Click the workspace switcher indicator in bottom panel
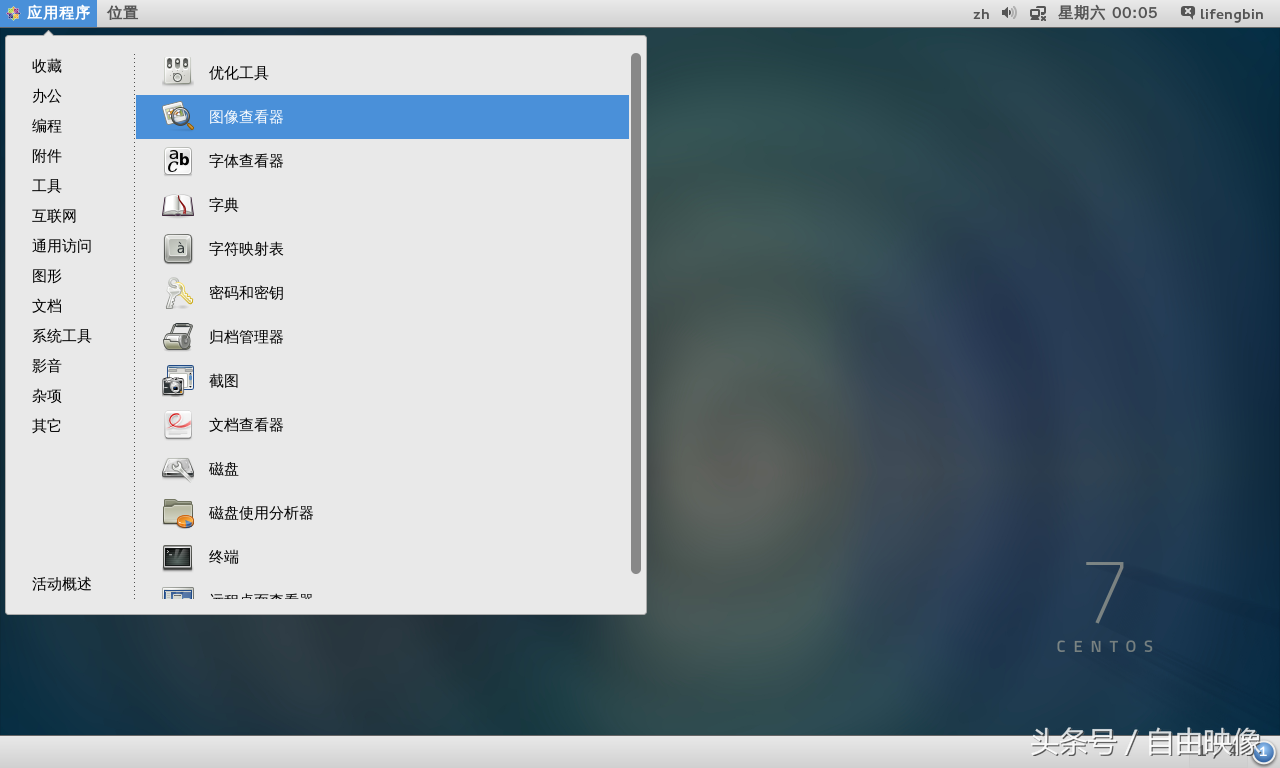This screenshot has height=768, width=1280. click(1263, 753)
